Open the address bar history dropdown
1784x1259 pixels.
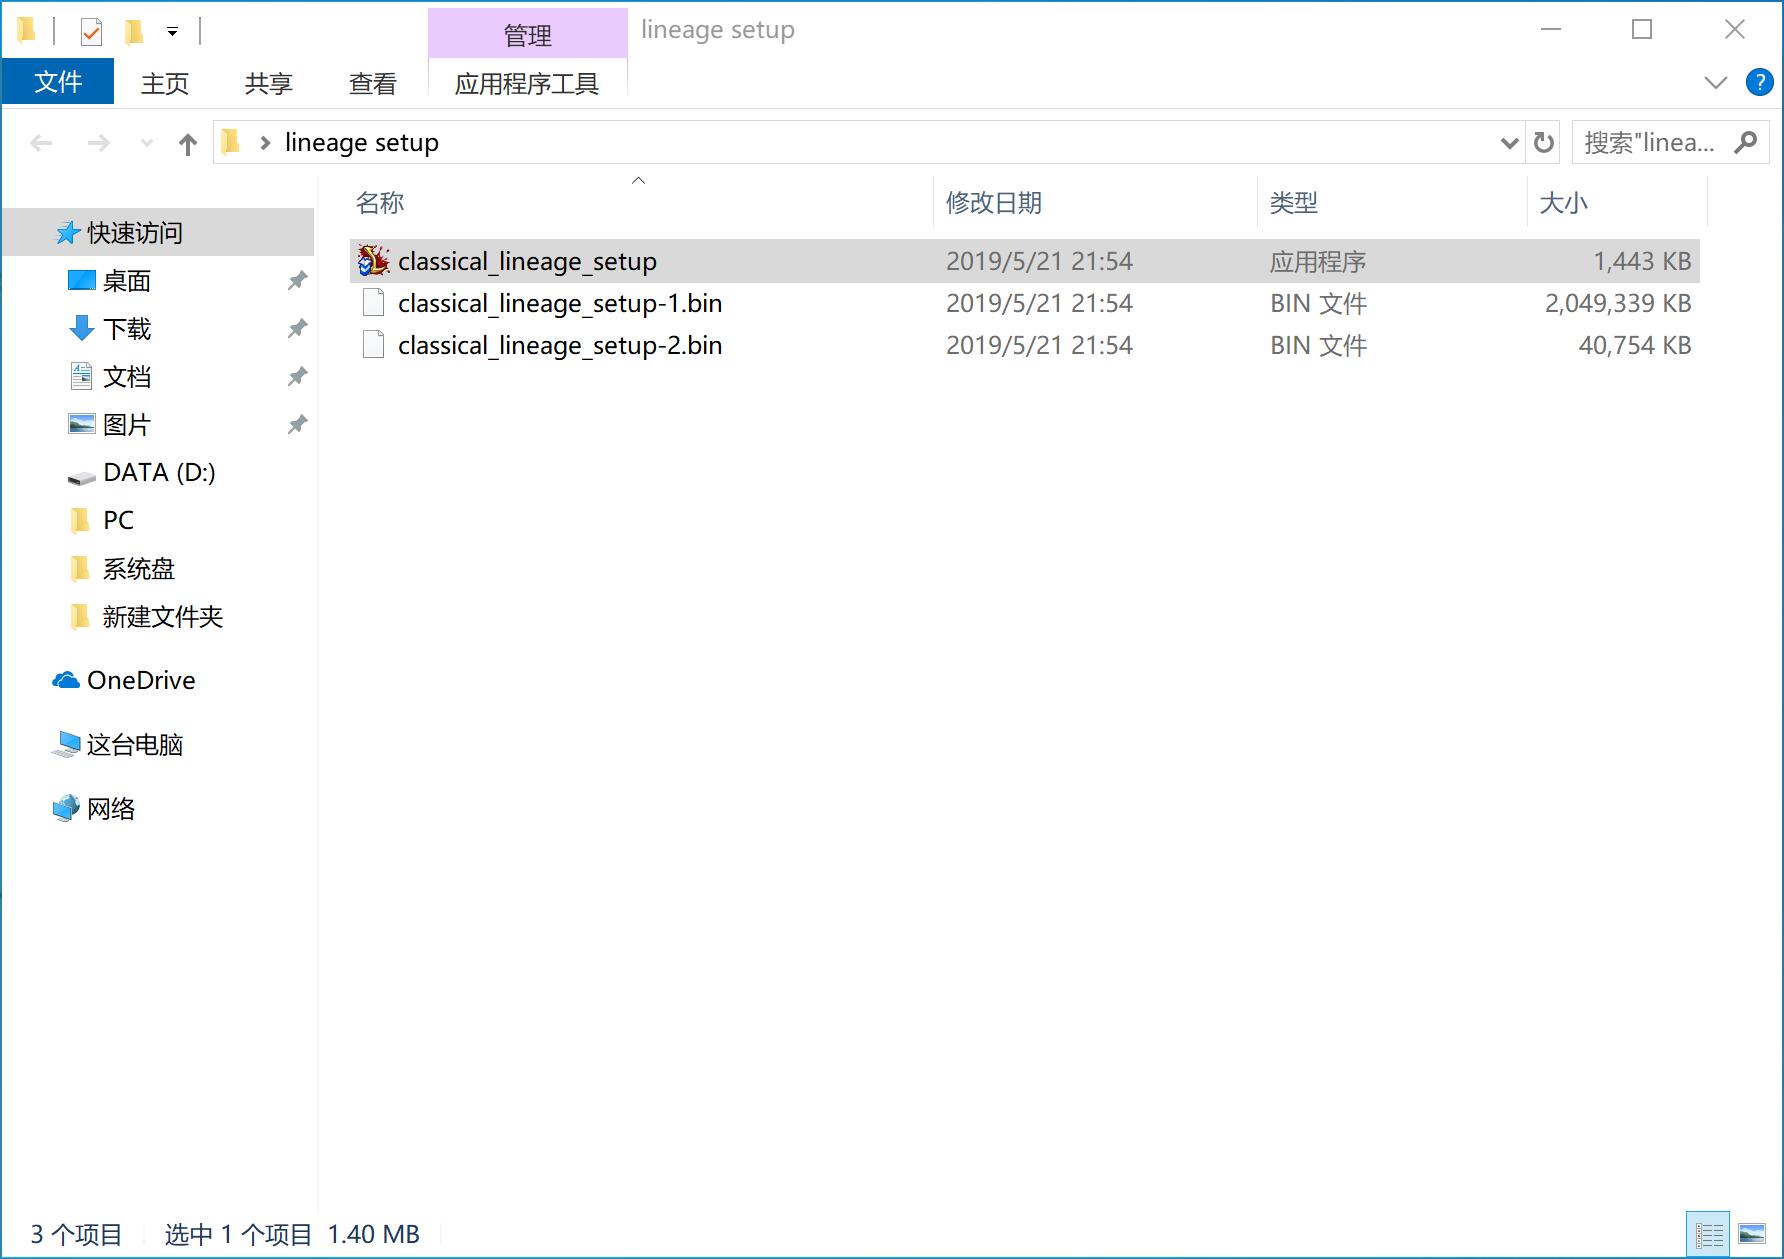pos(1509,143)
